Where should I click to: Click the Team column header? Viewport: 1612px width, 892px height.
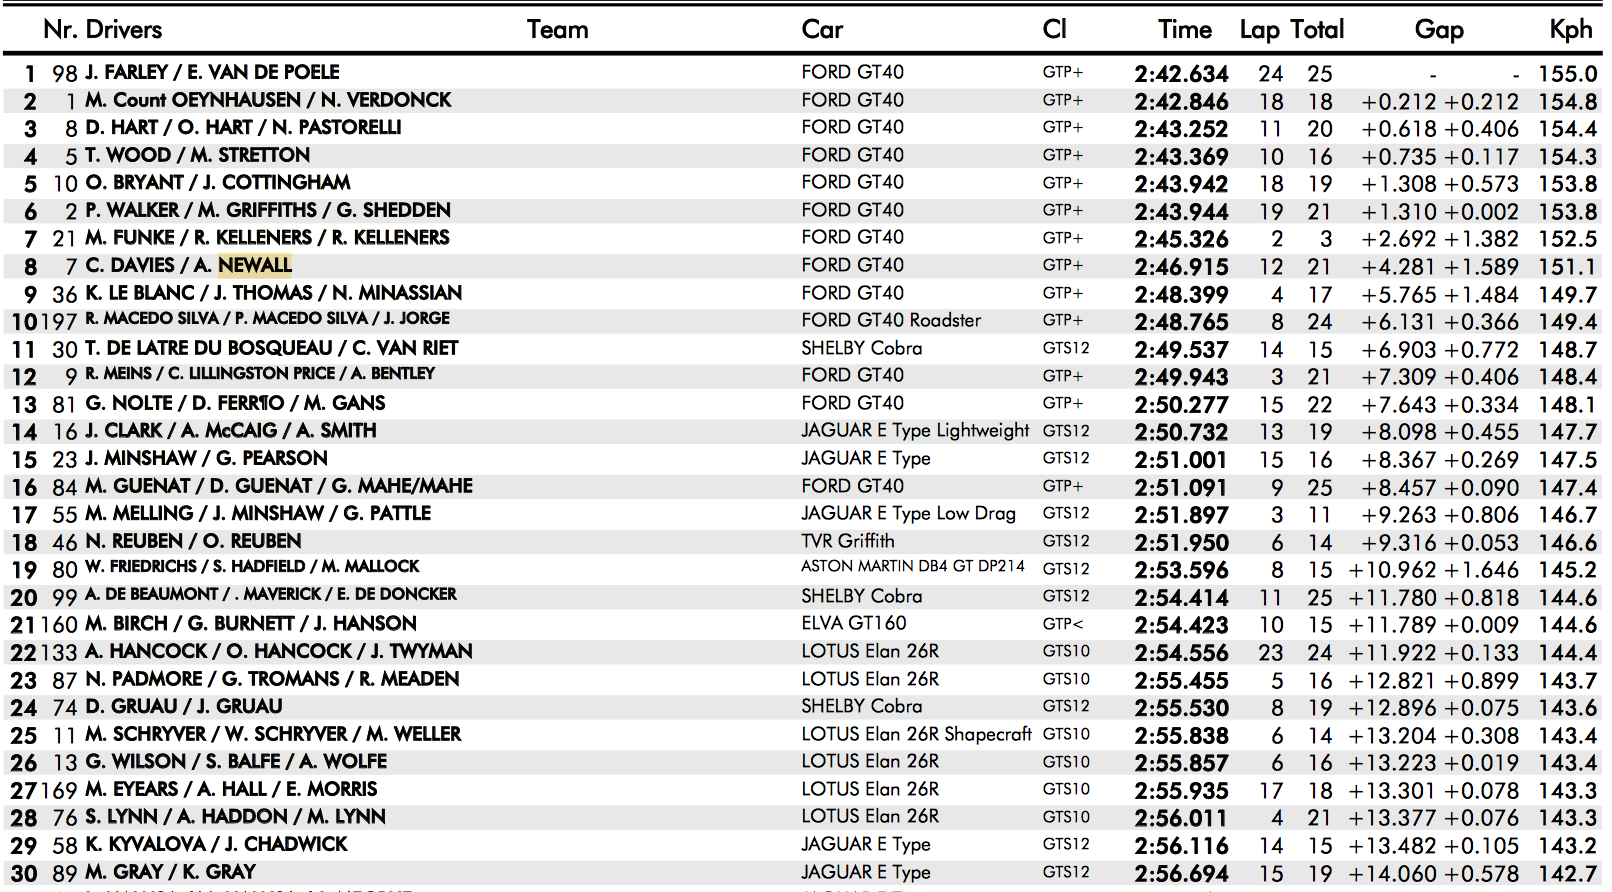[x=557, y=30]
